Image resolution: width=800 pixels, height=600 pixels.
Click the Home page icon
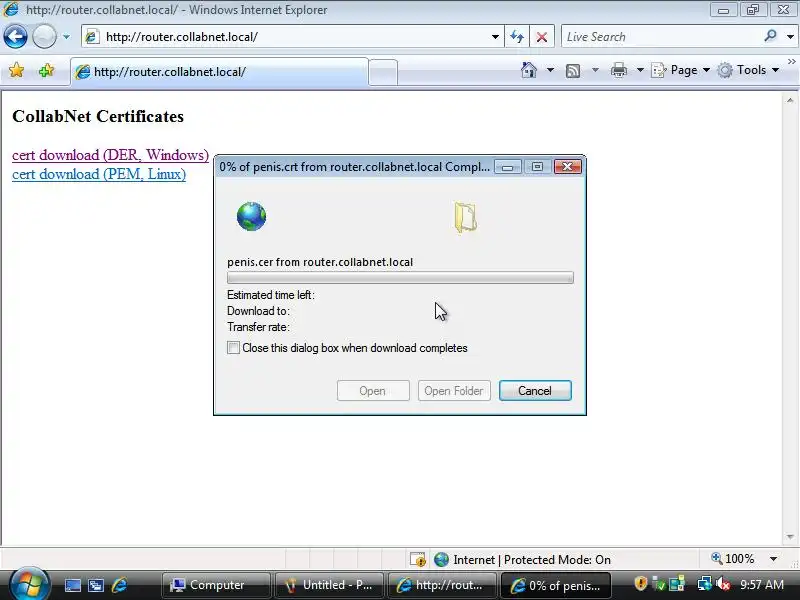529,70
